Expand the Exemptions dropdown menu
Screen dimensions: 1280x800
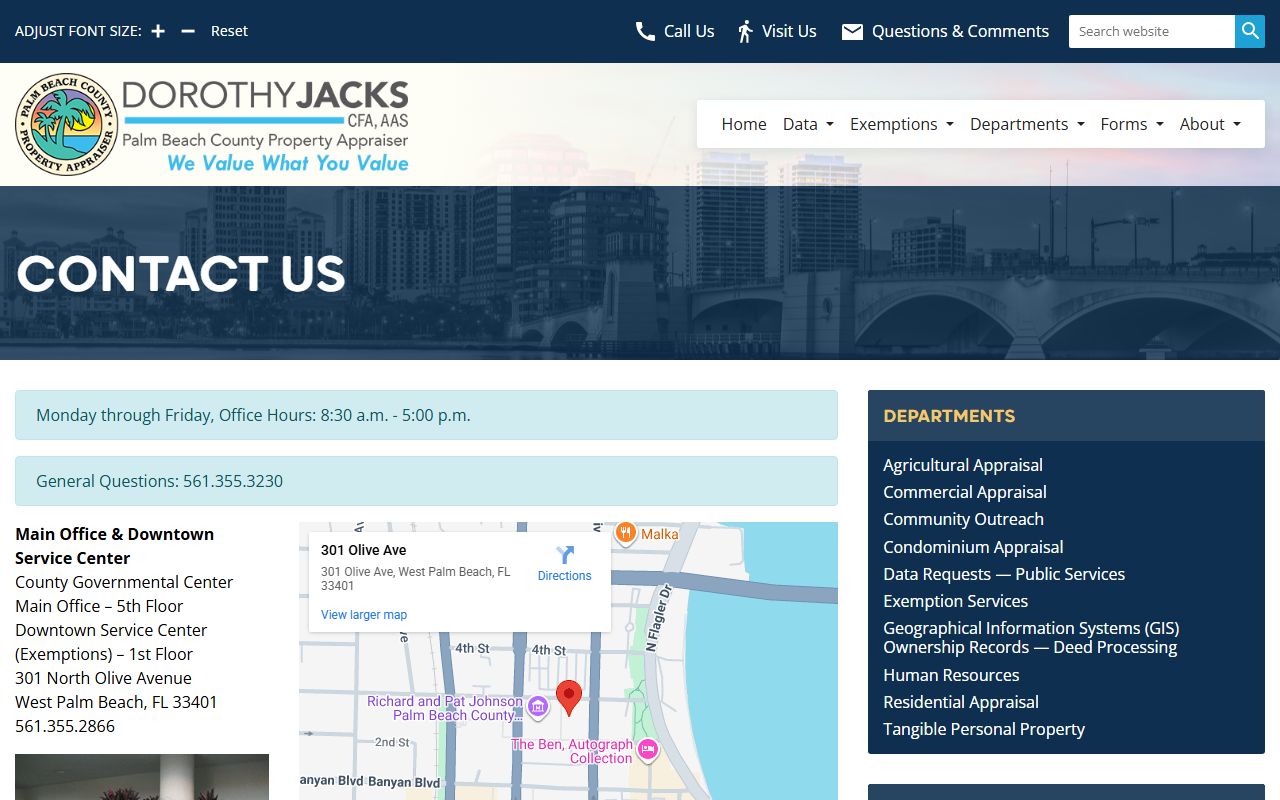pyautogui.click(x=902, y=124)
